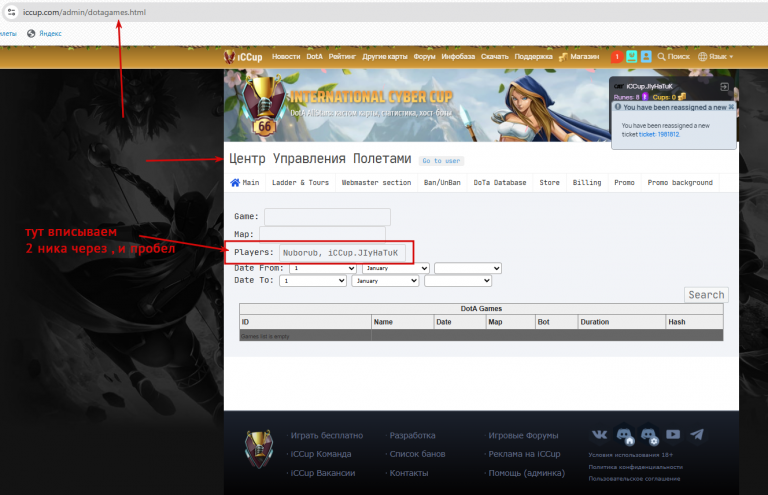Open Игровые Форумы footer link

click(523, 435)
